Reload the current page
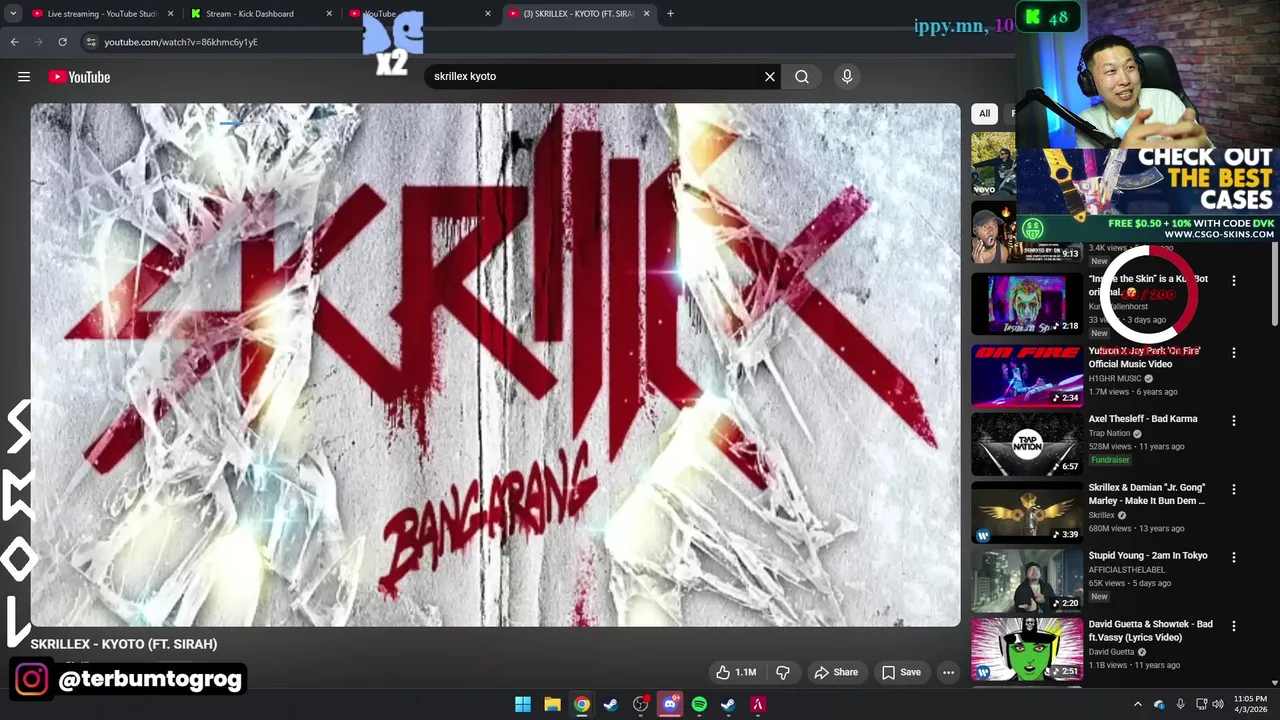The image size is (1280, 720). click(x=62, y=42)
